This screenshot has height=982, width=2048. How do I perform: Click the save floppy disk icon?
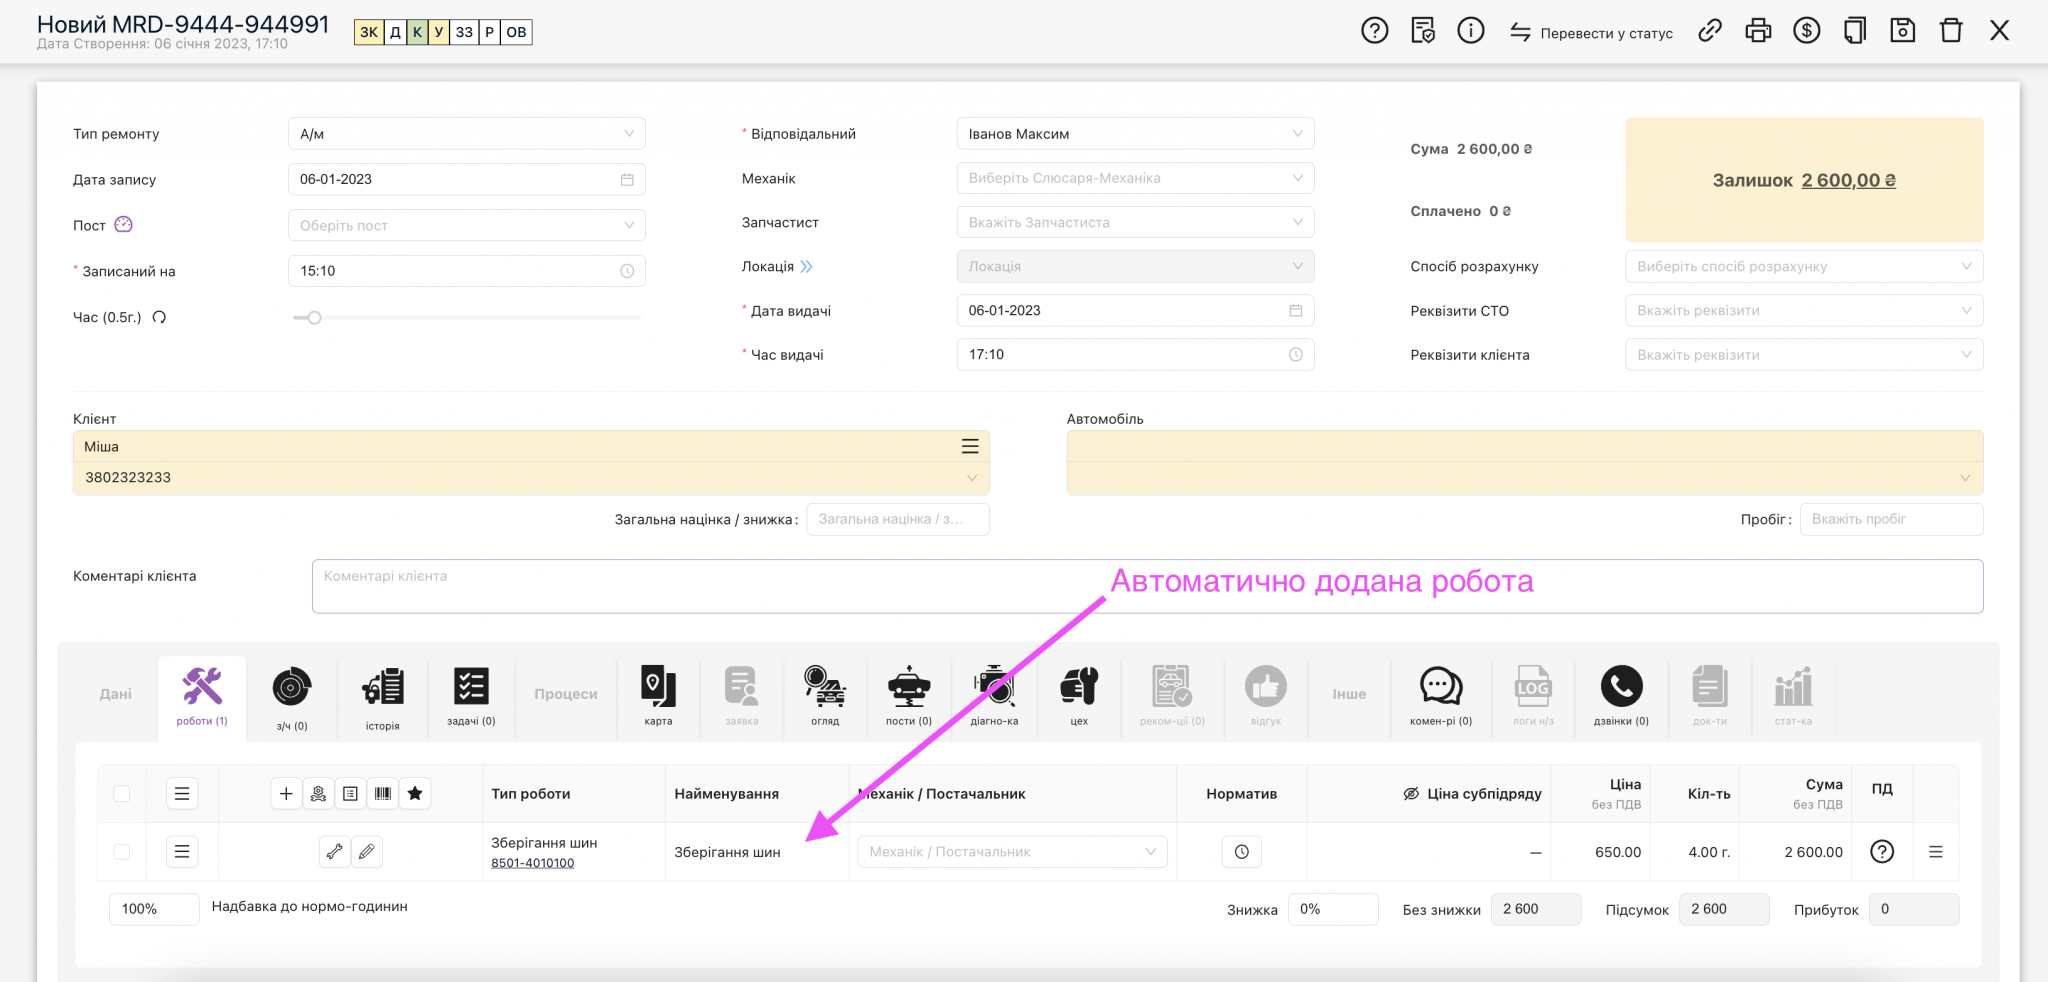coord(1902,31)
